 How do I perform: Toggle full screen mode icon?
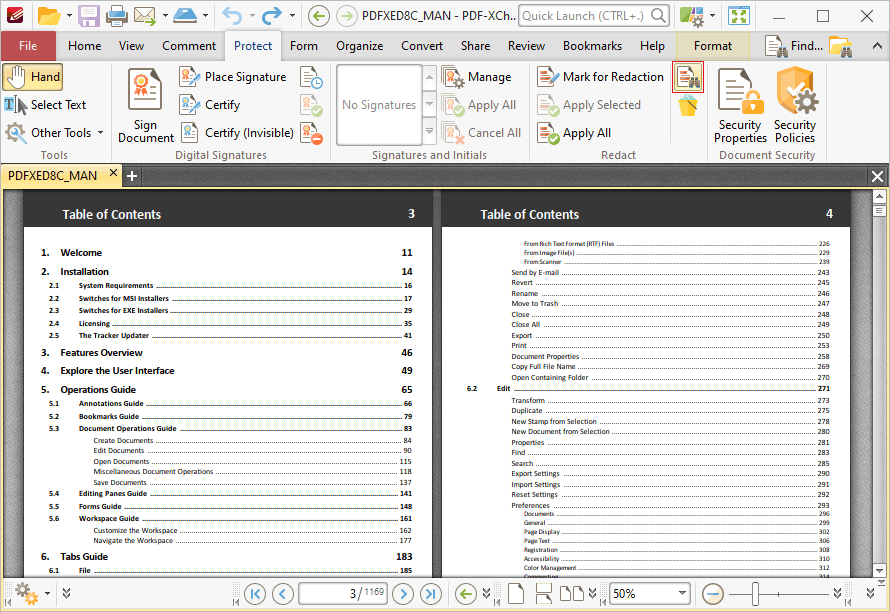click(739, 16)
